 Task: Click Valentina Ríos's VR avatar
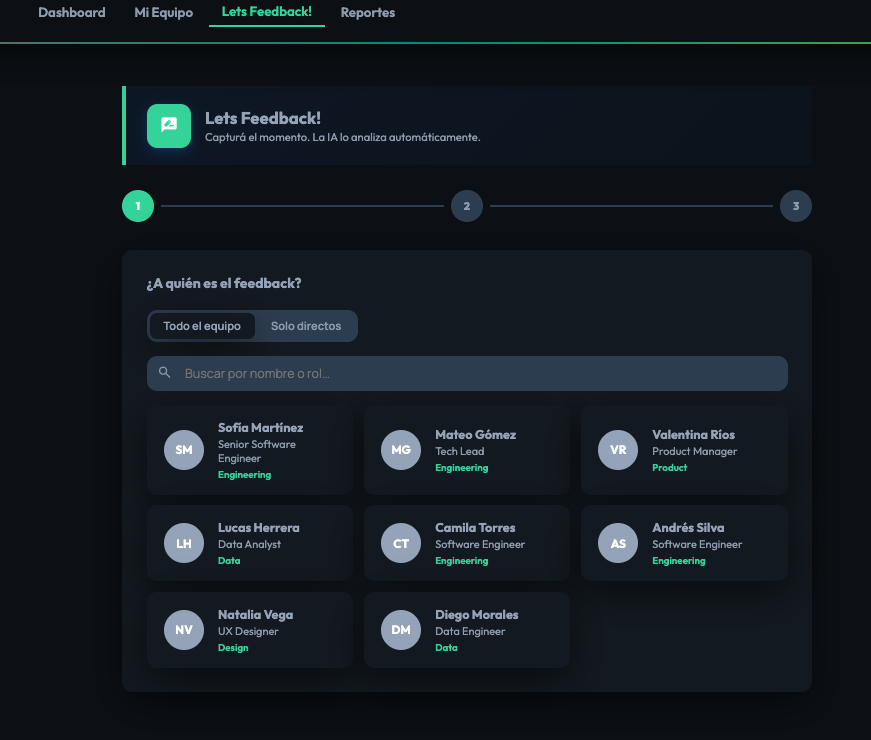617,450
